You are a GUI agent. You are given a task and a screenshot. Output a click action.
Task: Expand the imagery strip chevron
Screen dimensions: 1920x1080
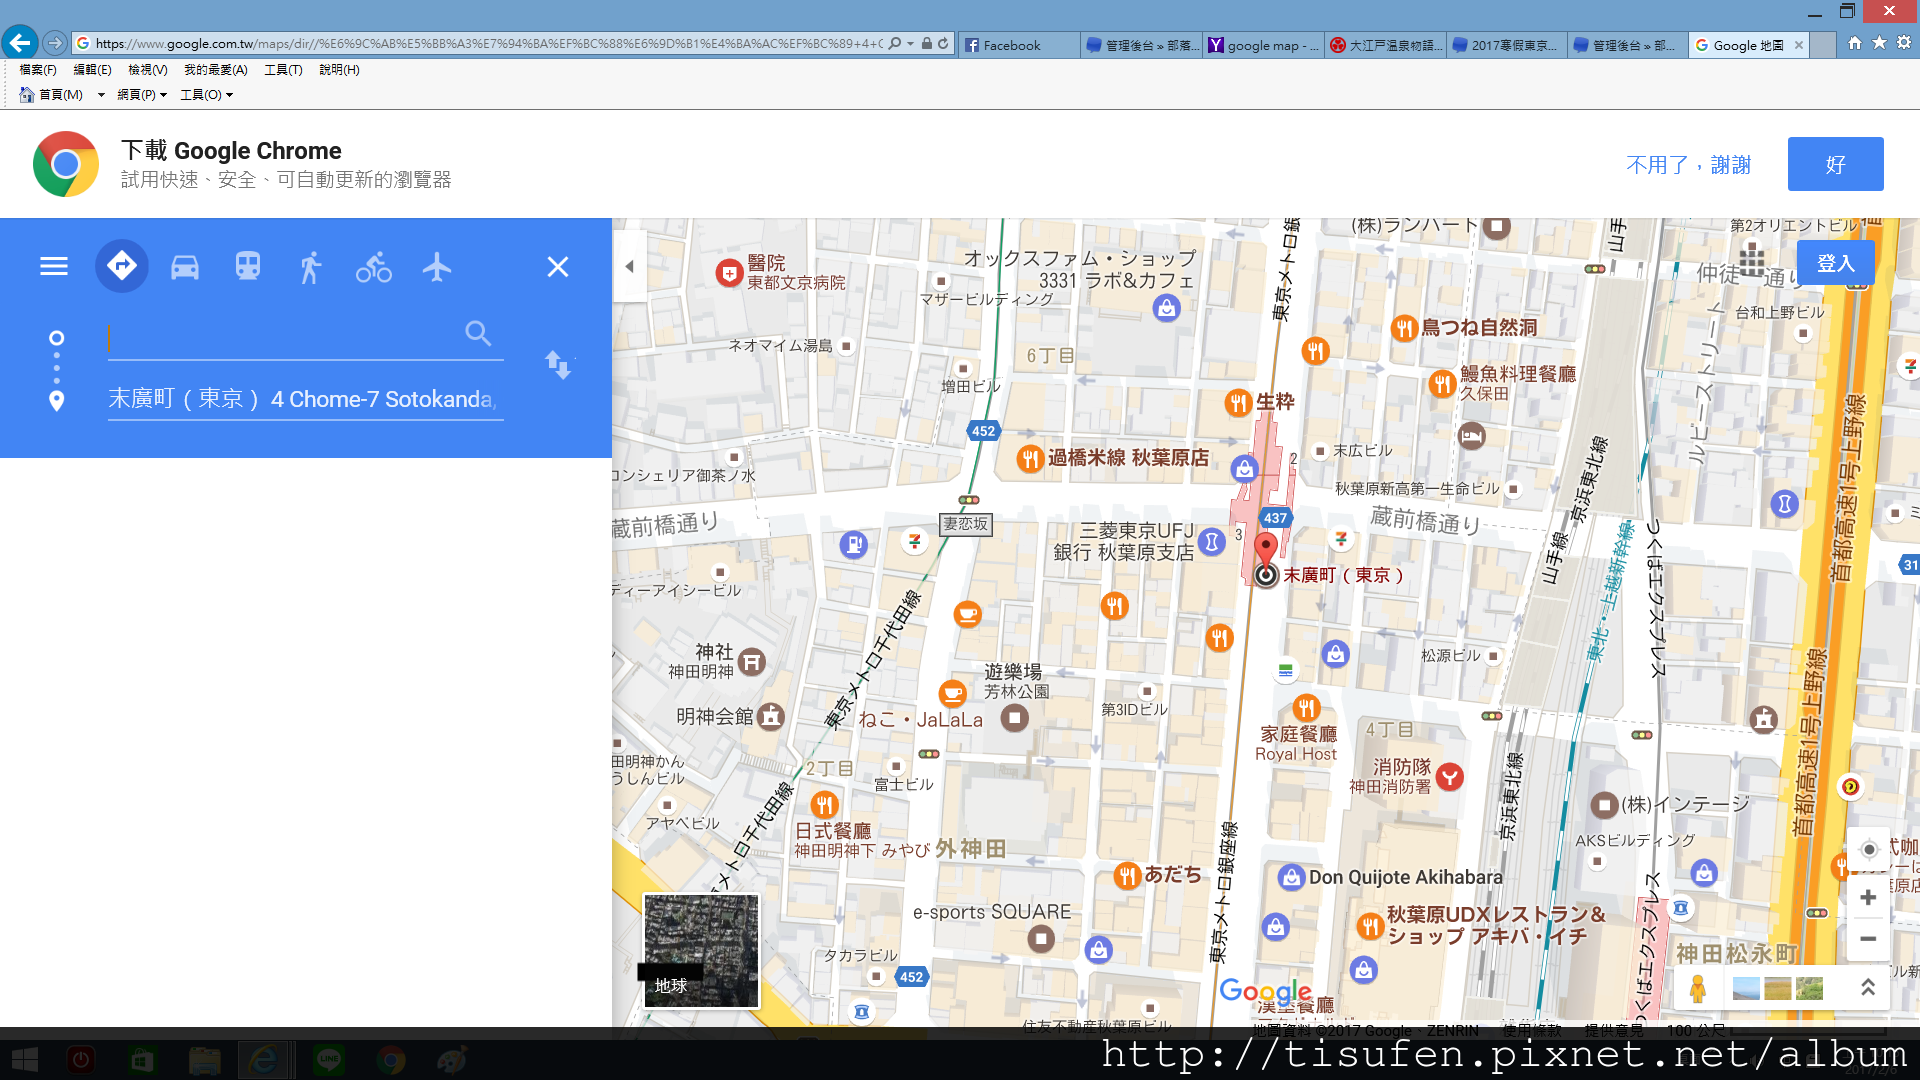pyautogui.click(x=1867, y=988)
